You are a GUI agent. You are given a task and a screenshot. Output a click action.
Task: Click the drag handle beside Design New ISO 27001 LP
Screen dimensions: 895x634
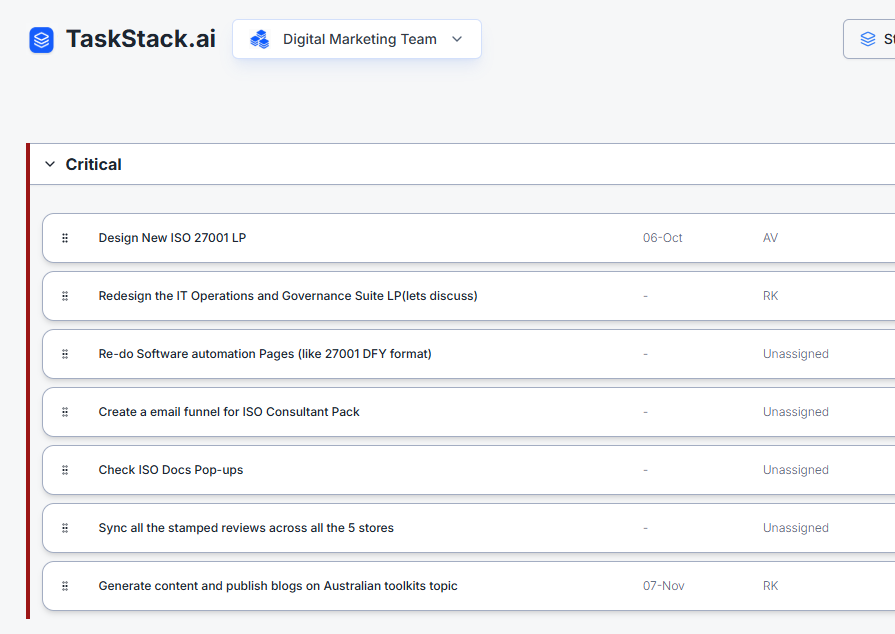(65, 238)
